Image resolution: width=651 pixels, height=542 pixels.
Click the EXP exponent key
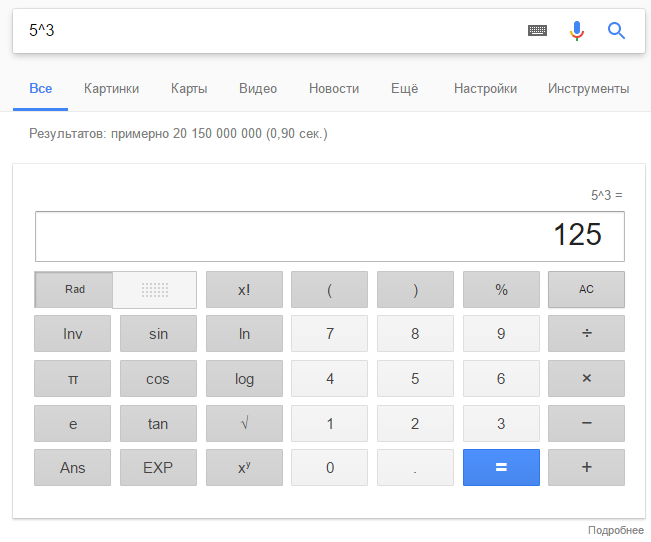coord(158,467)
